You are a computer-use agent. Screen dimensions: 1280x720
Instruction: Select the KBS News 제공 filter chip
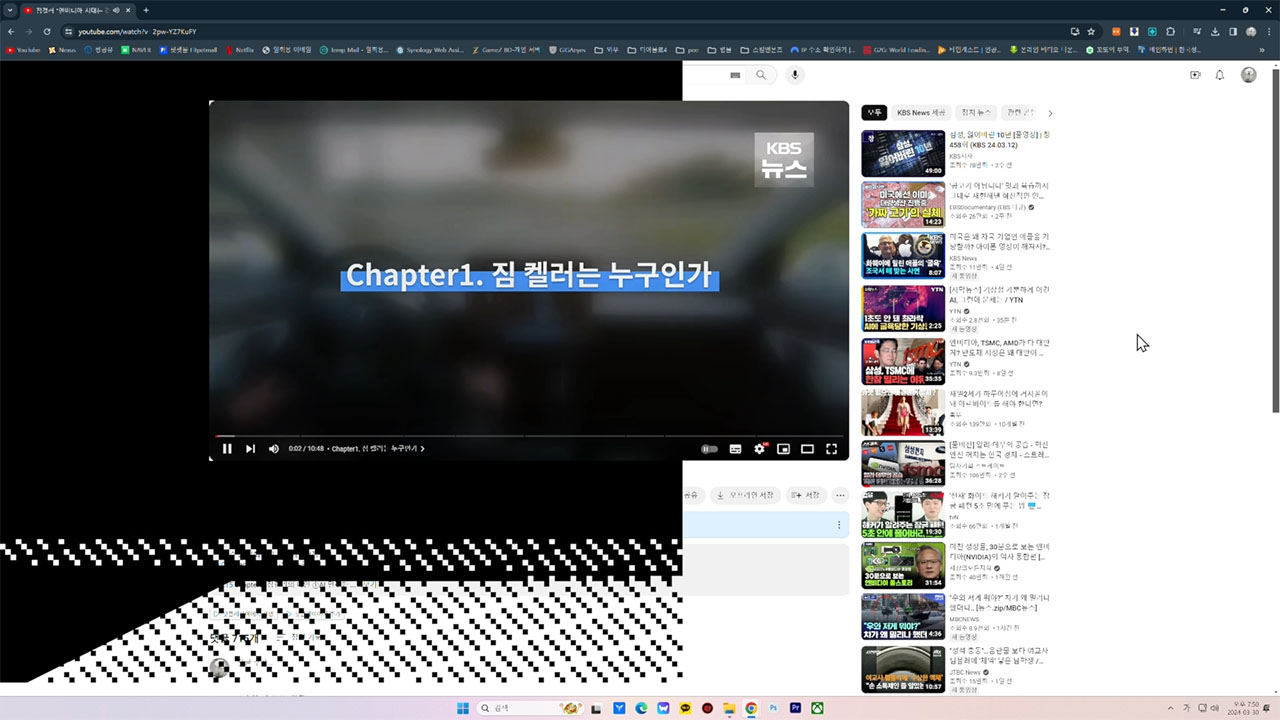pos(921,113)
